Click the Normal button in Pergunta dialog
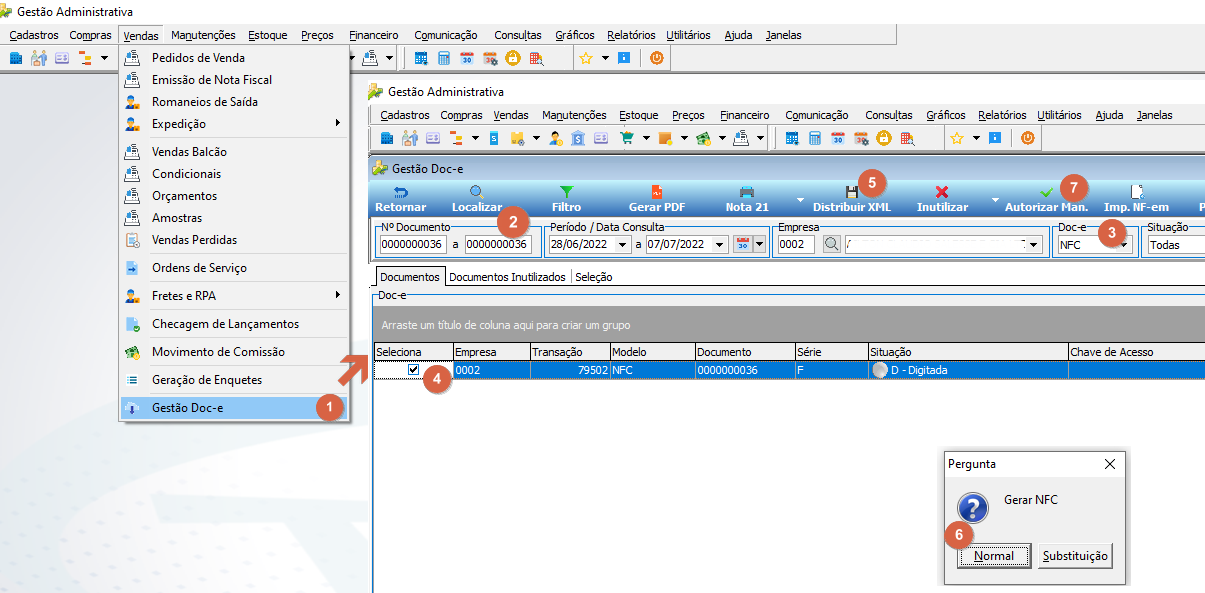 993,556
